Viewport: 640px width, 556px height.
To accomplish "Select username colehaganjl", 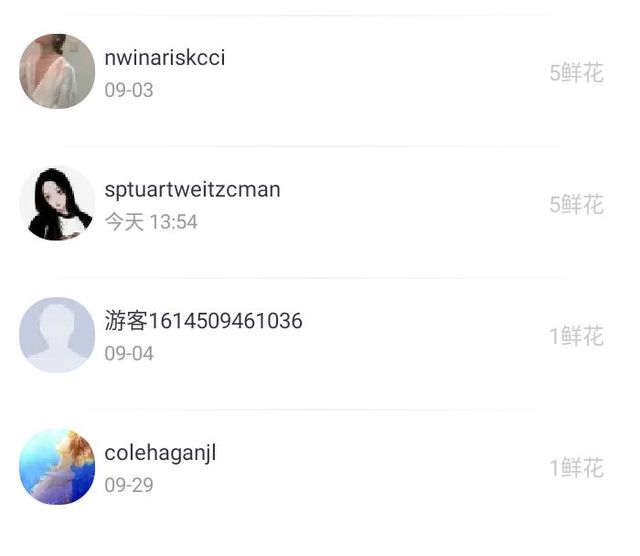I will pyautogui.click(x=160, y=453).
